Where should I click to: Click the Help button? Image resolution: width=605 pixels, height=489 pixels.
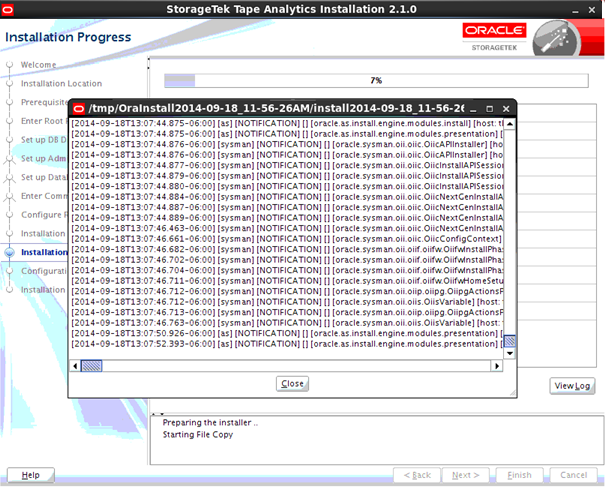(x=30, y=475)
